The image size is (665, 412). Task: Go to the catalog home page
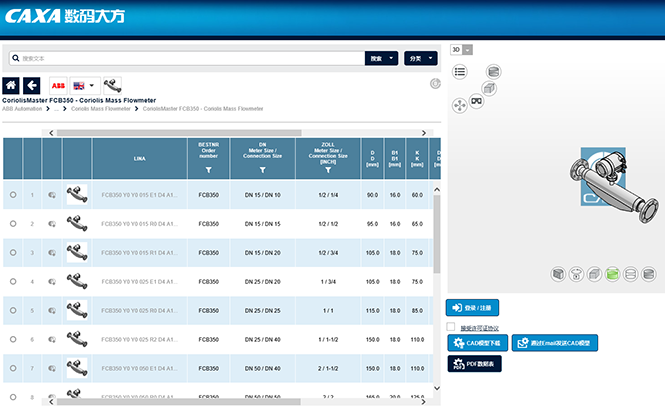pos(11,85)
